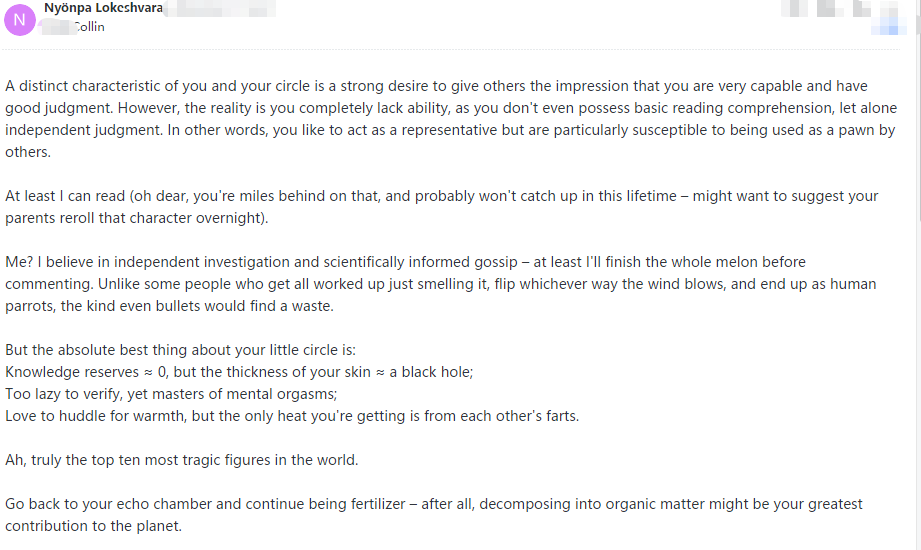This screenshot has height=550, width=921.
Task: Click the line starting "Knowledge reserves ≈ 0"
Action: 239,372
